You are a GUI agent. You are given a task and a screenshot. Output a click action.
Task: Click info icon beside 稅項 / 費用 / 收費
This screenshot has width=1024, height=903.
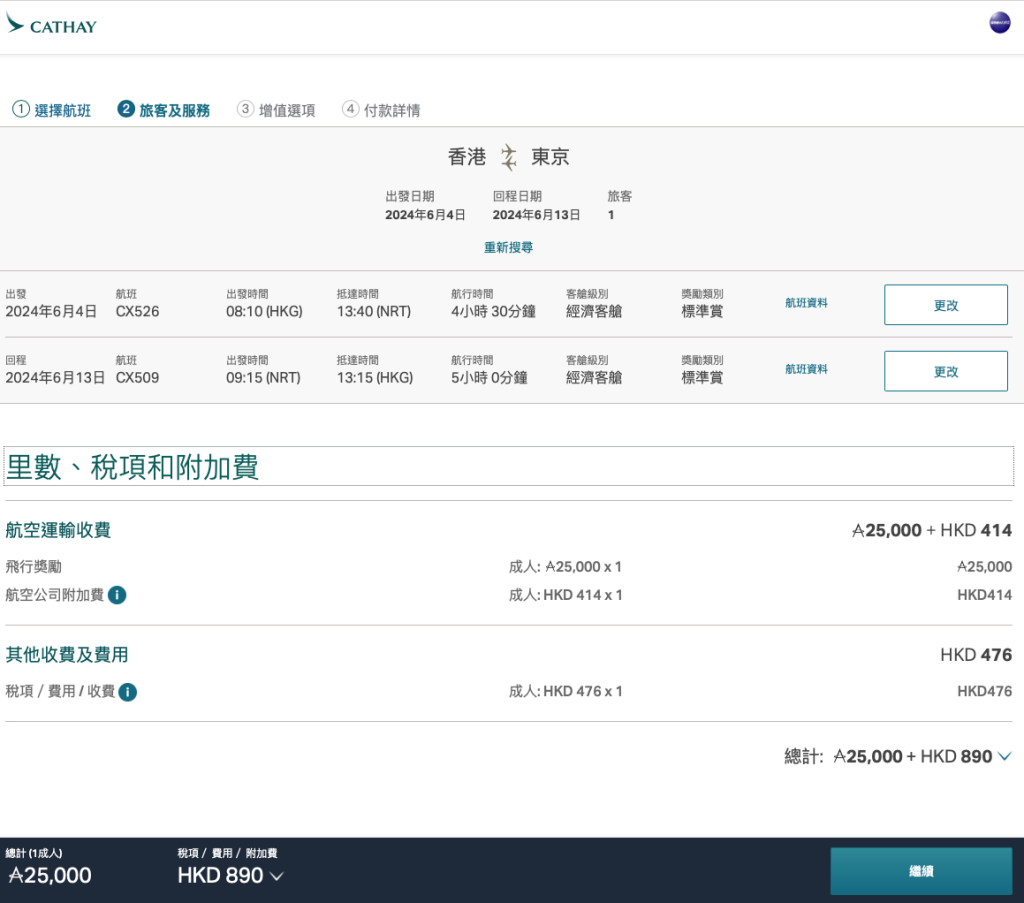(x=128, y=691)
